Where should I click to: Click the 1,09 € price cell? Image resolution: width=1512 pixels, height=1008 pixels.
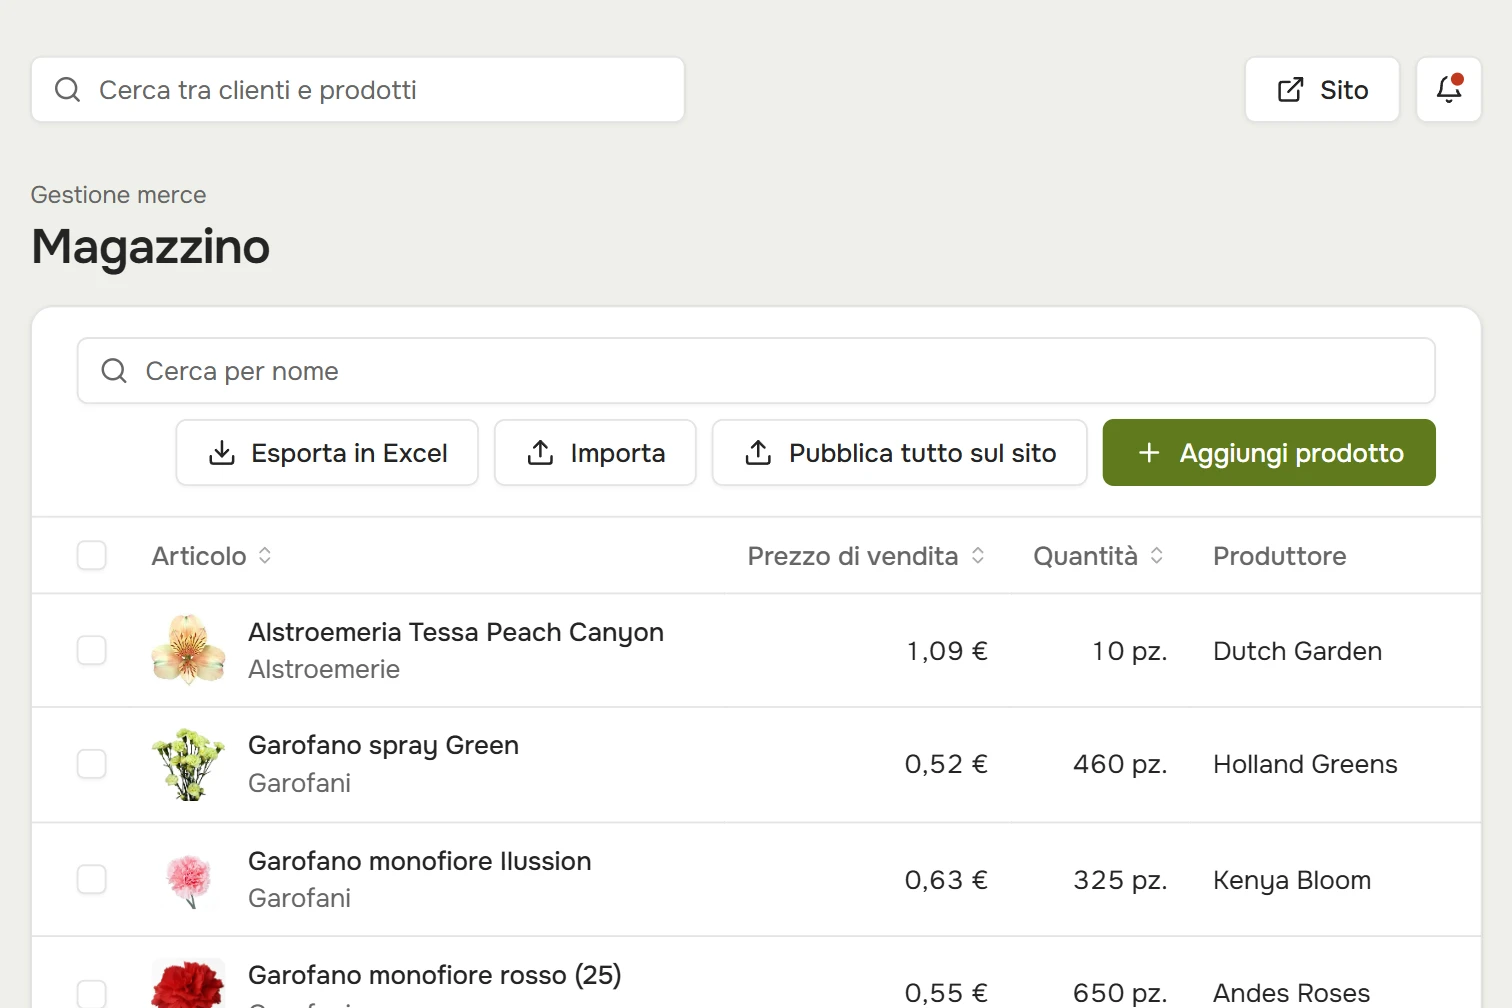click(x=947, y=651)
